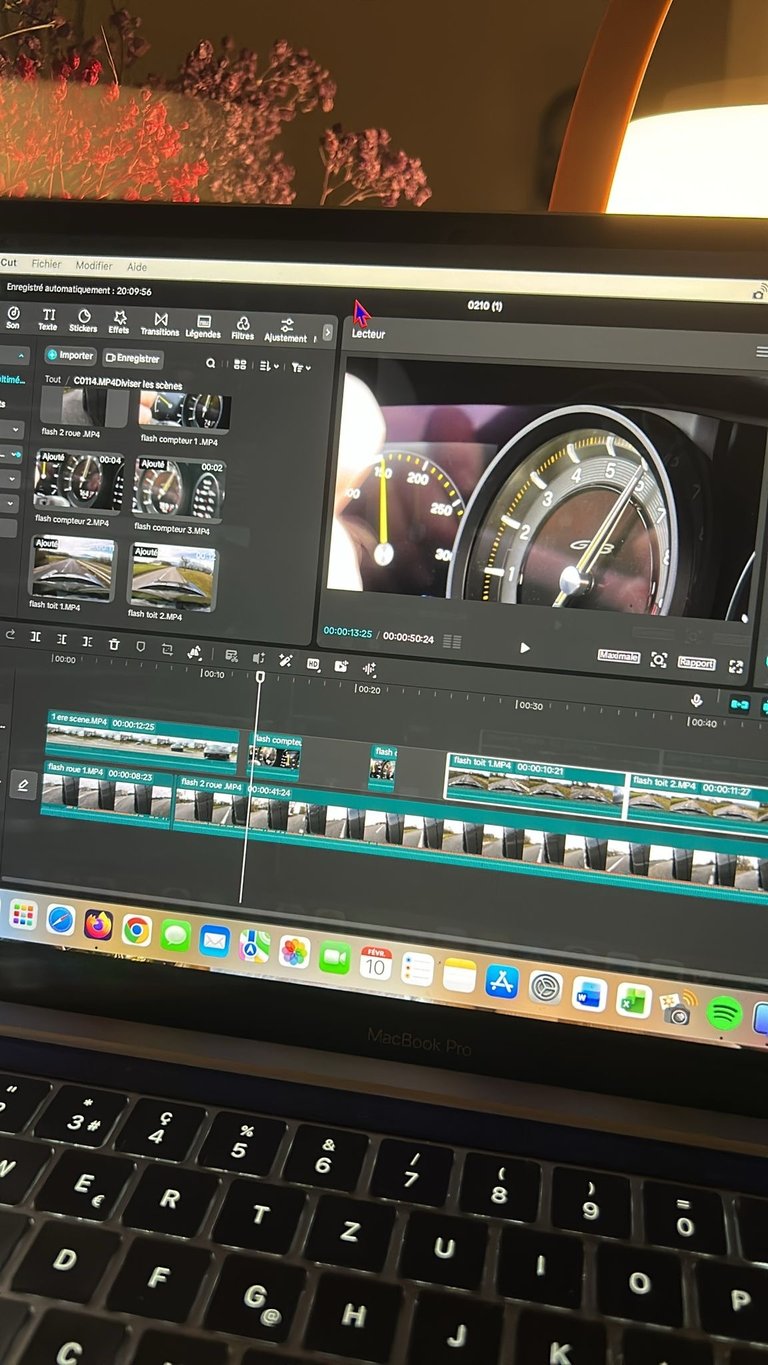
Task: Open Google Chrome from the Dock
Action: click(137, 929)
